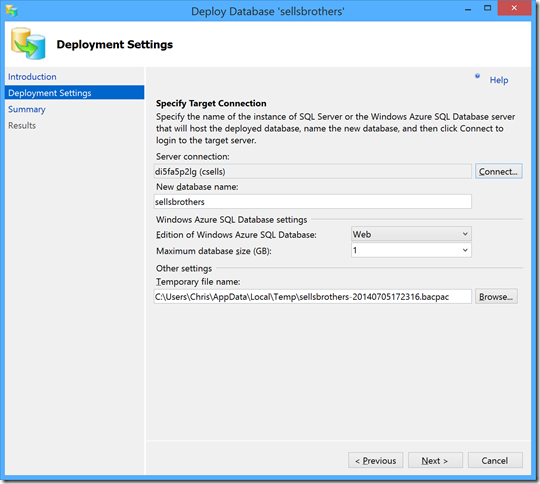Image resolution: width=540 pixels, height=484 pixels.
Task: Proceed with the Next button
Action: [435, 460]
